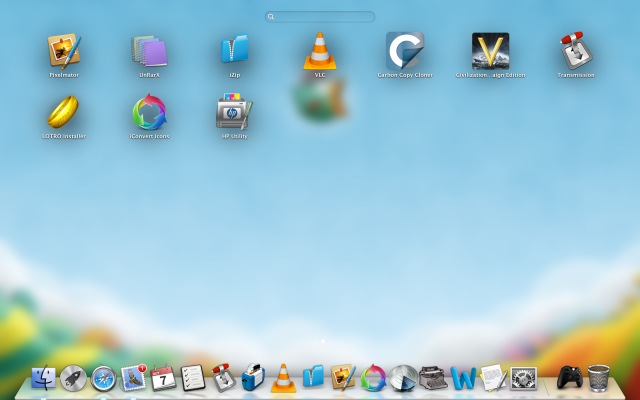Launch the Civilization V game icon
Viewport: 640px width, 400px height.
490,51
